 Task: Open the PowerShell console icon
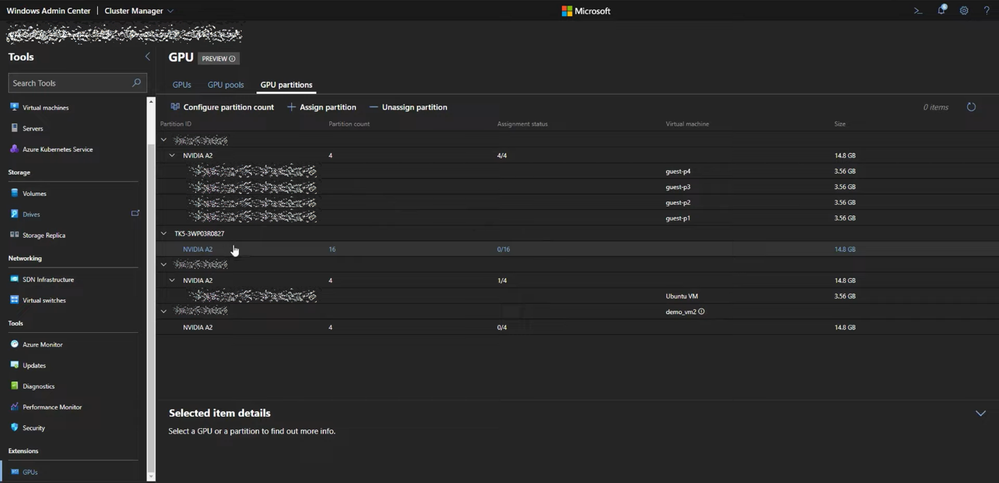918,11
